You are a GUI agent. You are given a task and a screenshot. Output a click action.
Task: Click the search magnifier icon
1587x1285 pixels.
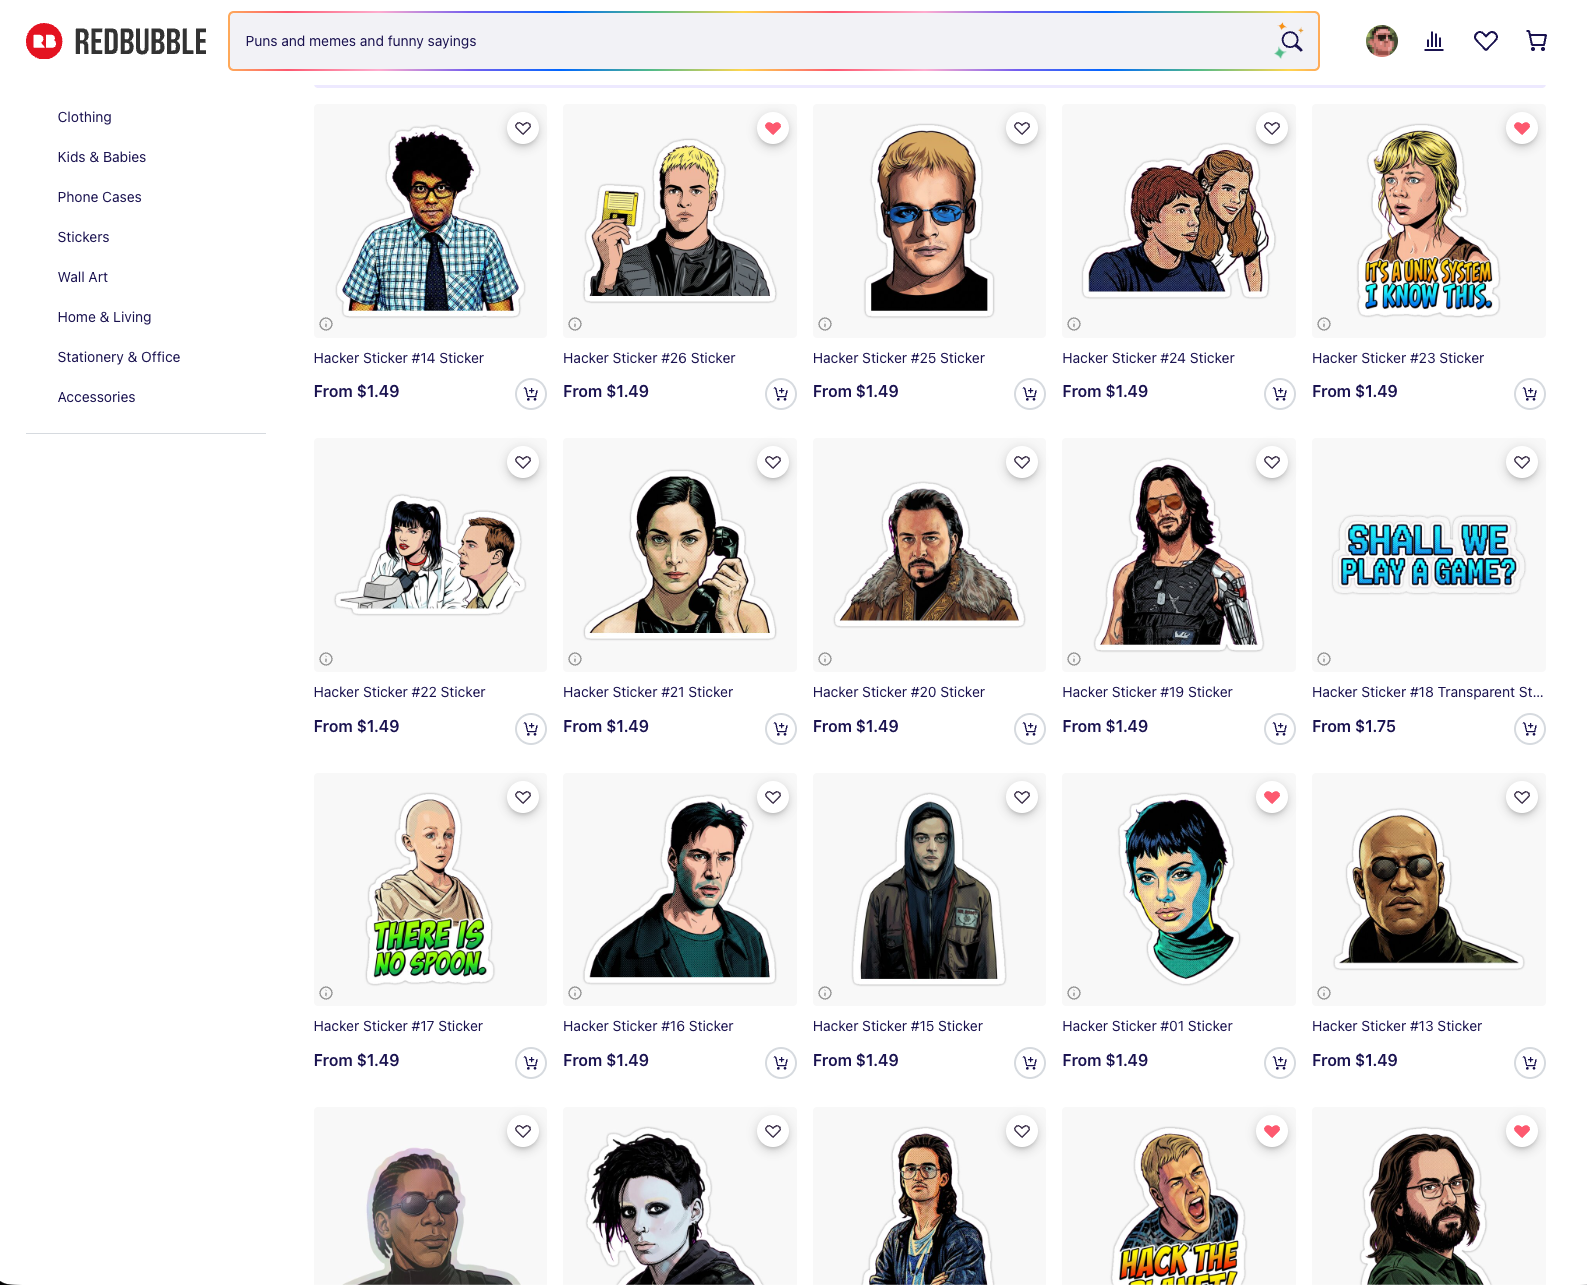click(1291, 41)
